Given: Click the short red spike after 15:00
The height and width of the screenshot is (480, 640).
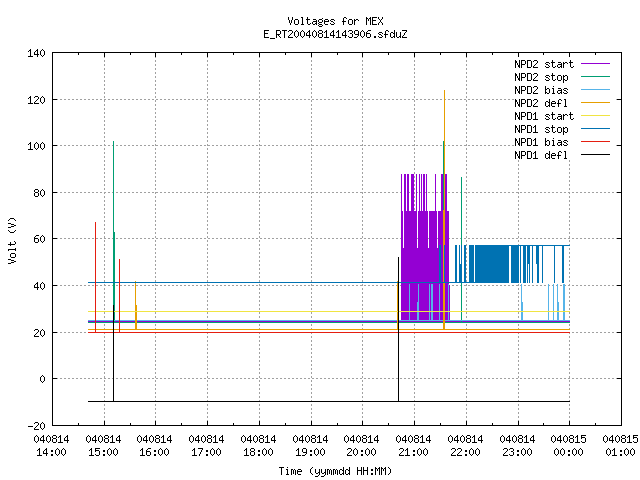Looking at the screenshot, I should tap(119, 296).
